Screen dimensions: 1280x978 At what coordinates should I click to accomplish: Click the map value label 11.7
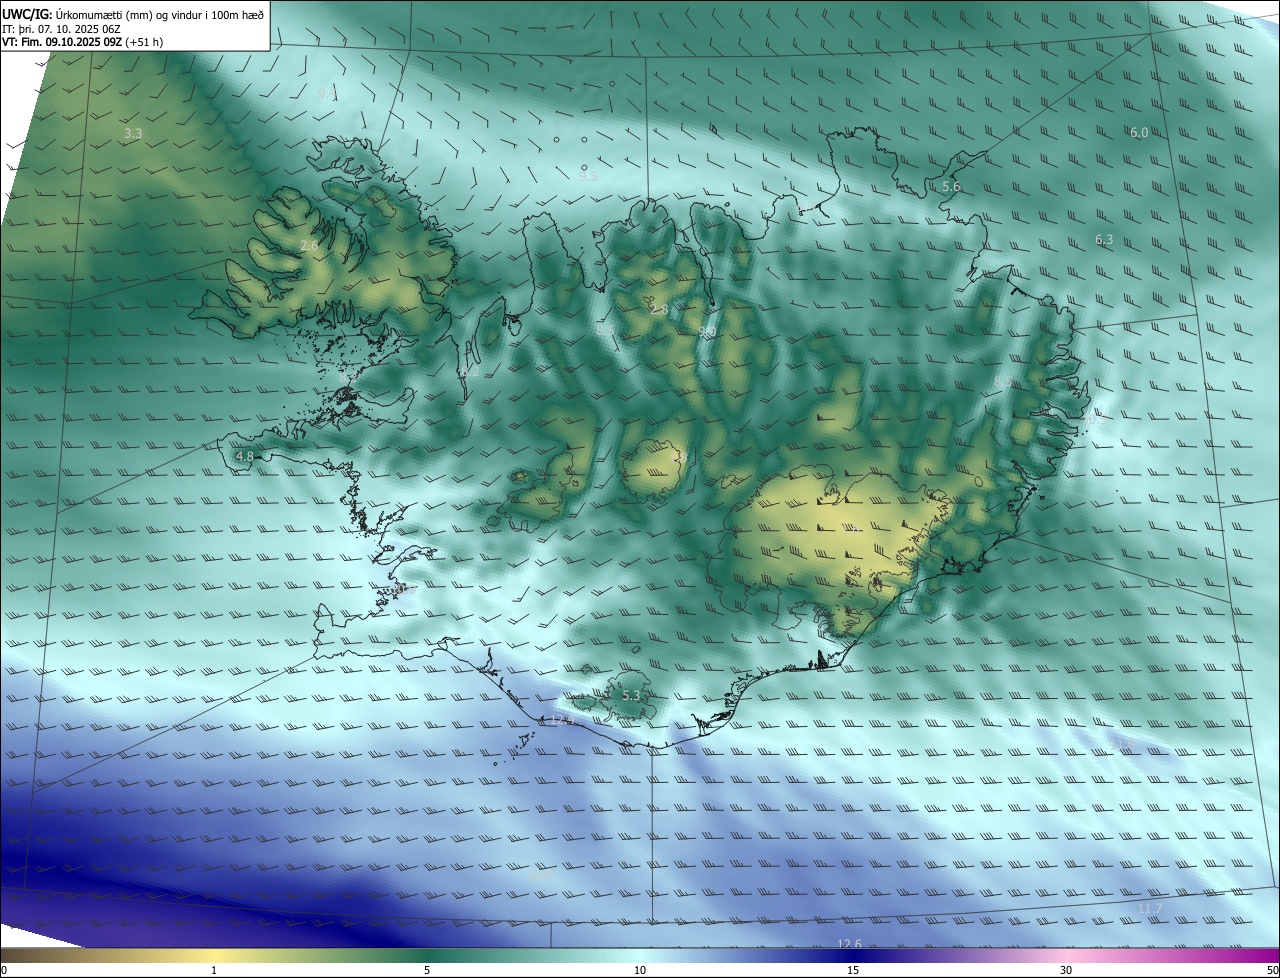point(1150,908)
